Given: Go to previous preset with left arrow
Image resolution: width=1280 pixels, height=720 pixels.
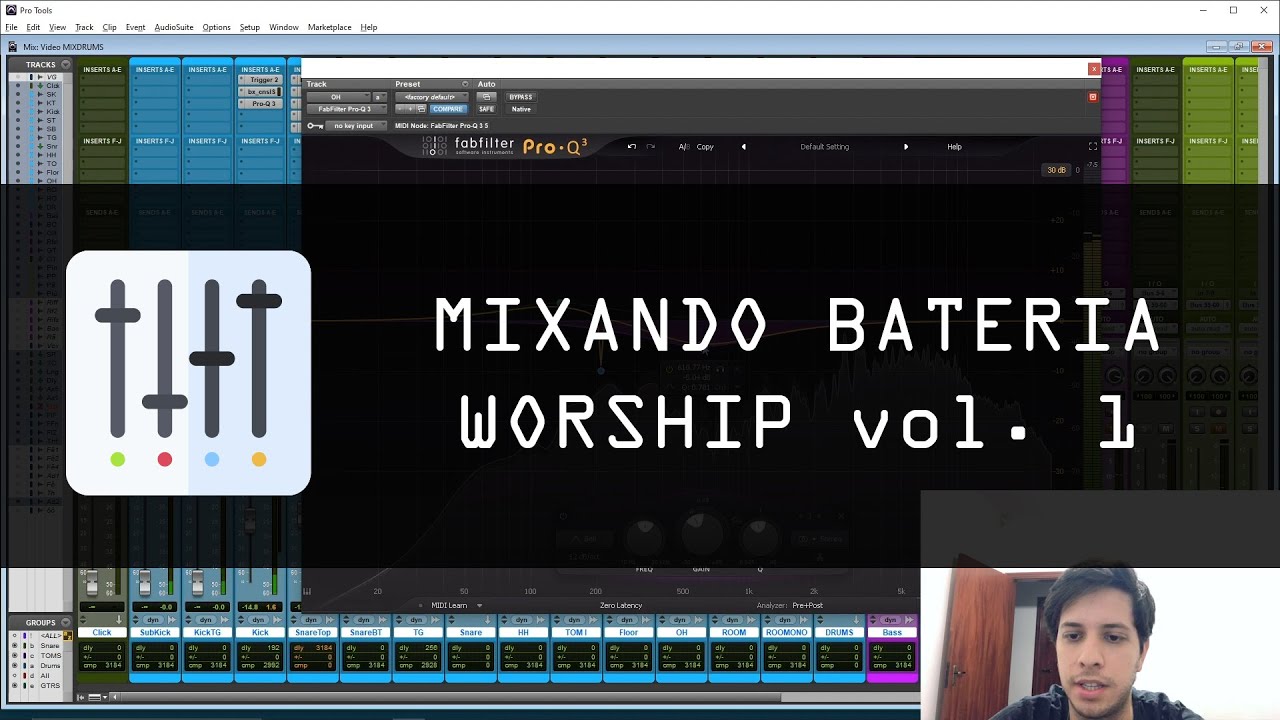Looking at the screenshot, I should [743, 147].
